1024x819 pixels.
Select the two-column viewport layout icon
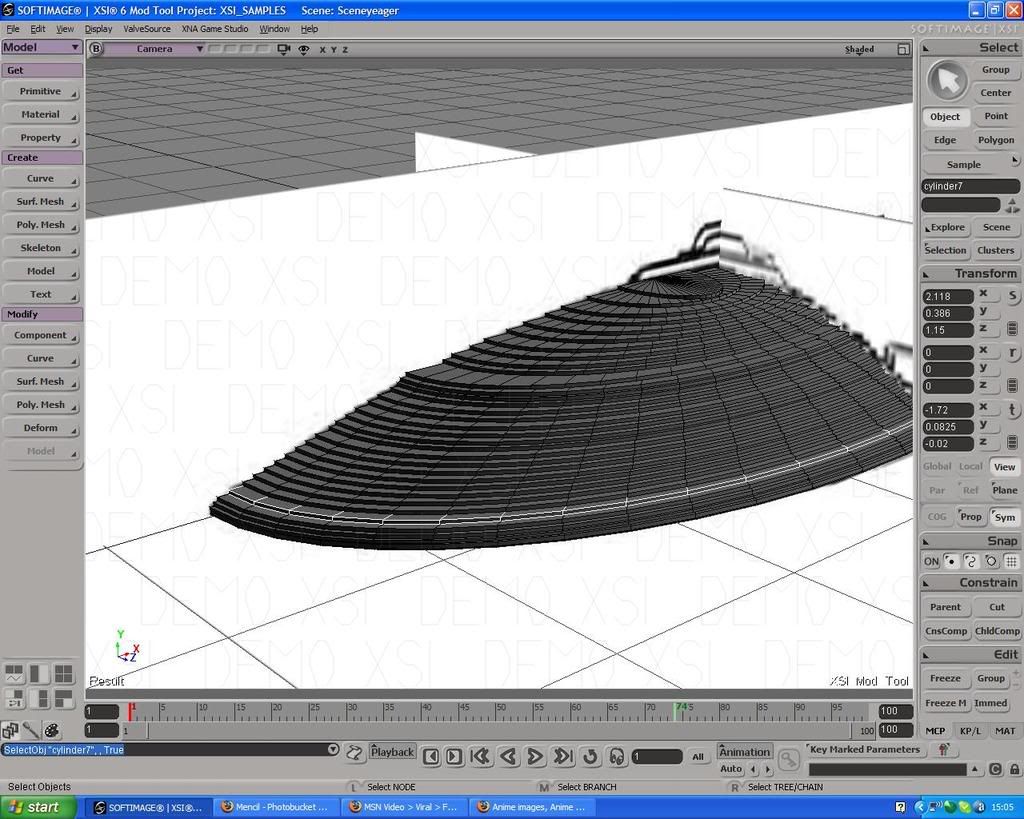tap(39, 673)
